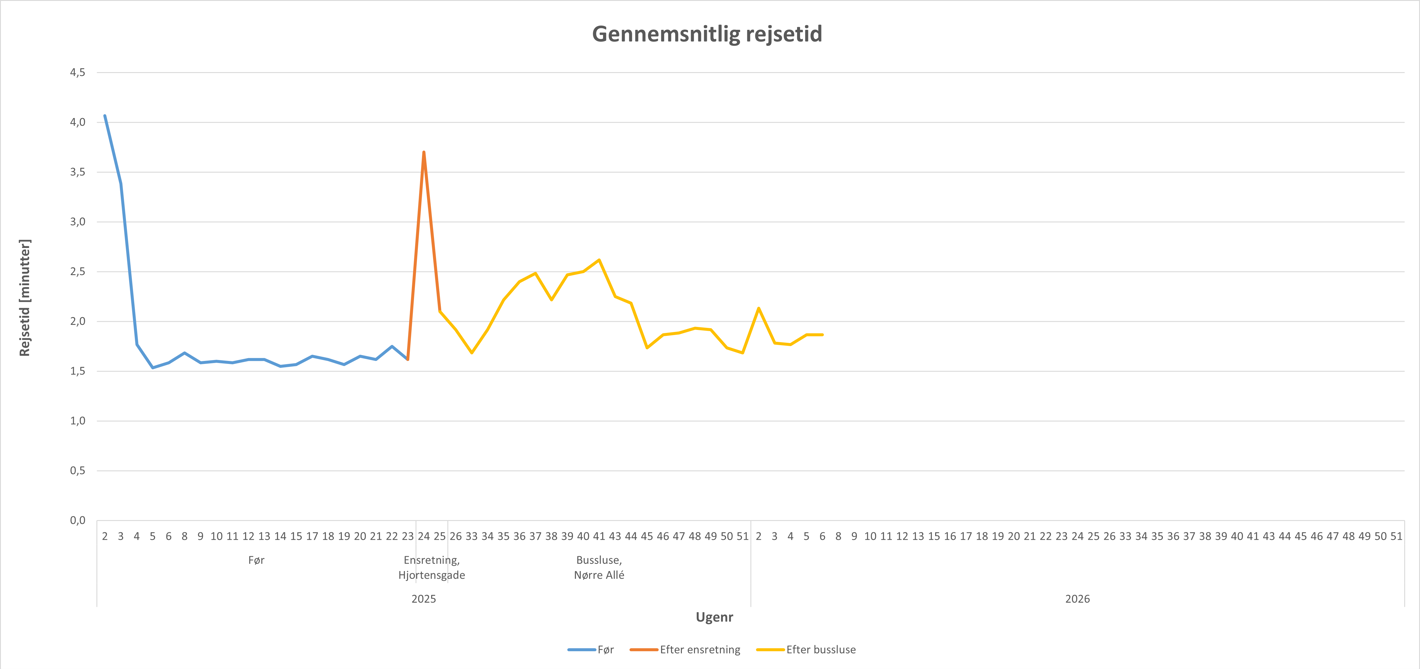Click the 'Efter ensretning' legend entry text
The width and height of the screenshot is (1420, 669).
click(x=700, y=650)
